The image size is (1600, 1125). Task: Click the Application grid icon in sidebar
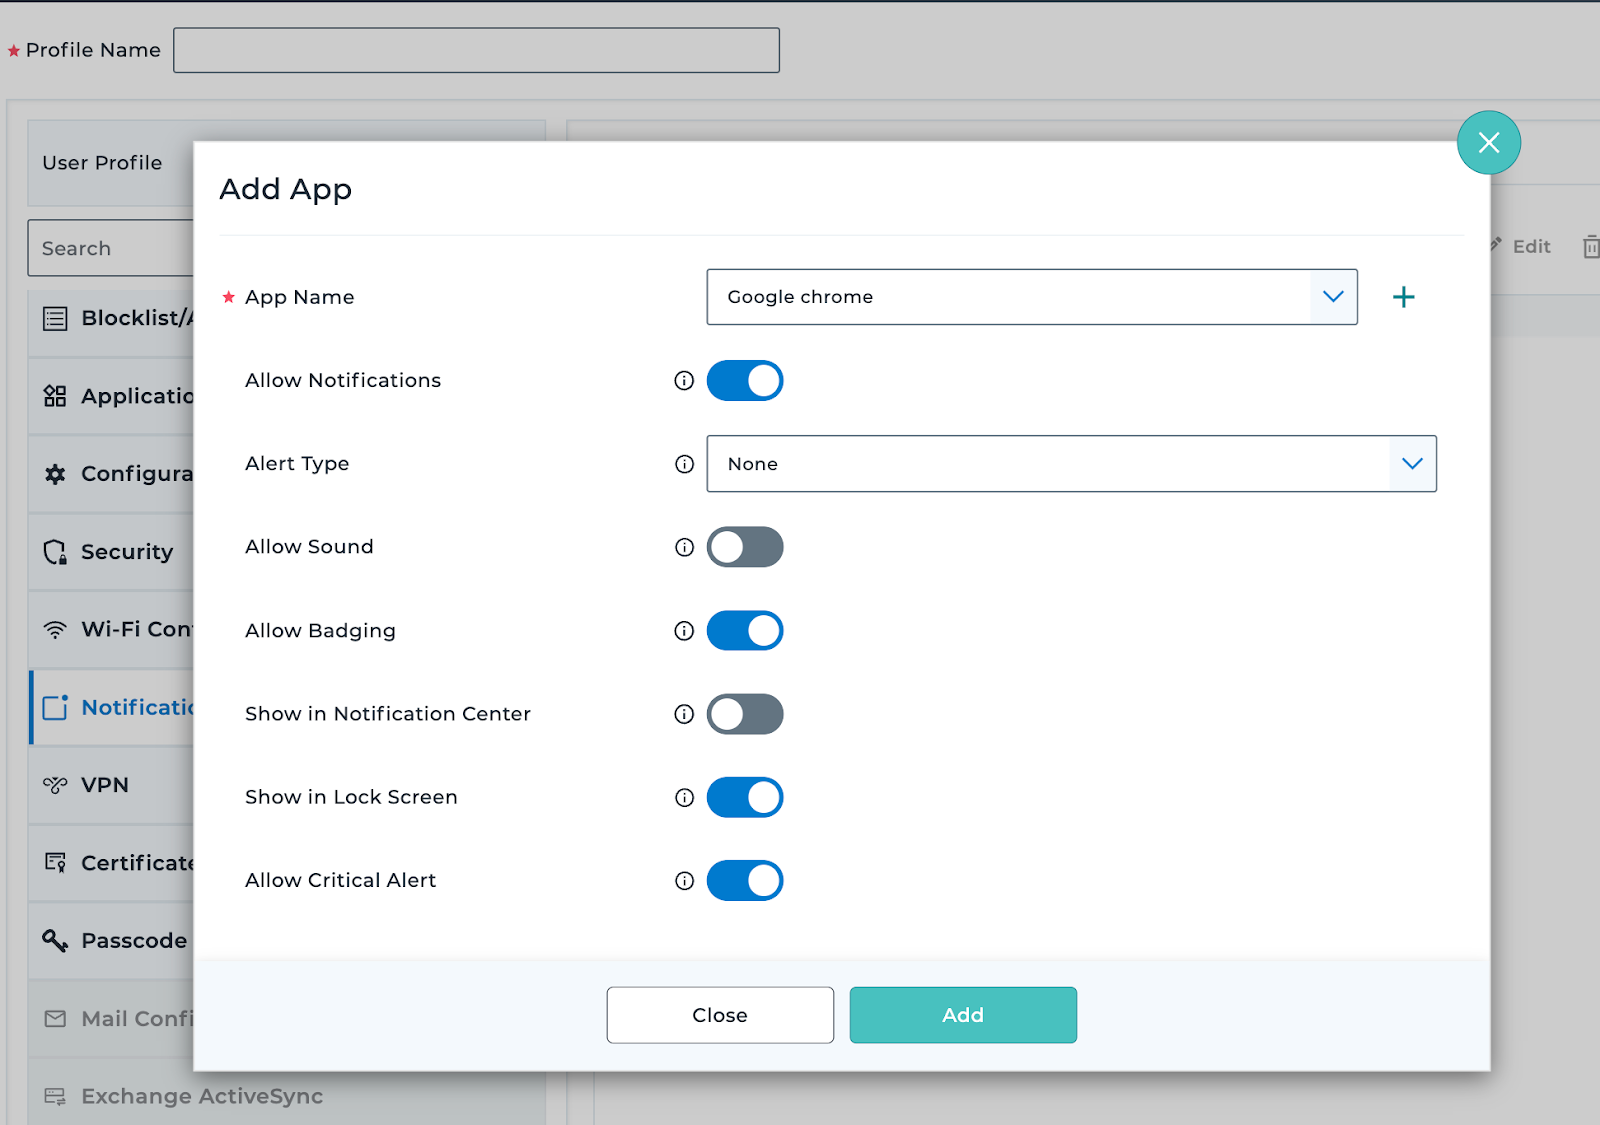55,396
